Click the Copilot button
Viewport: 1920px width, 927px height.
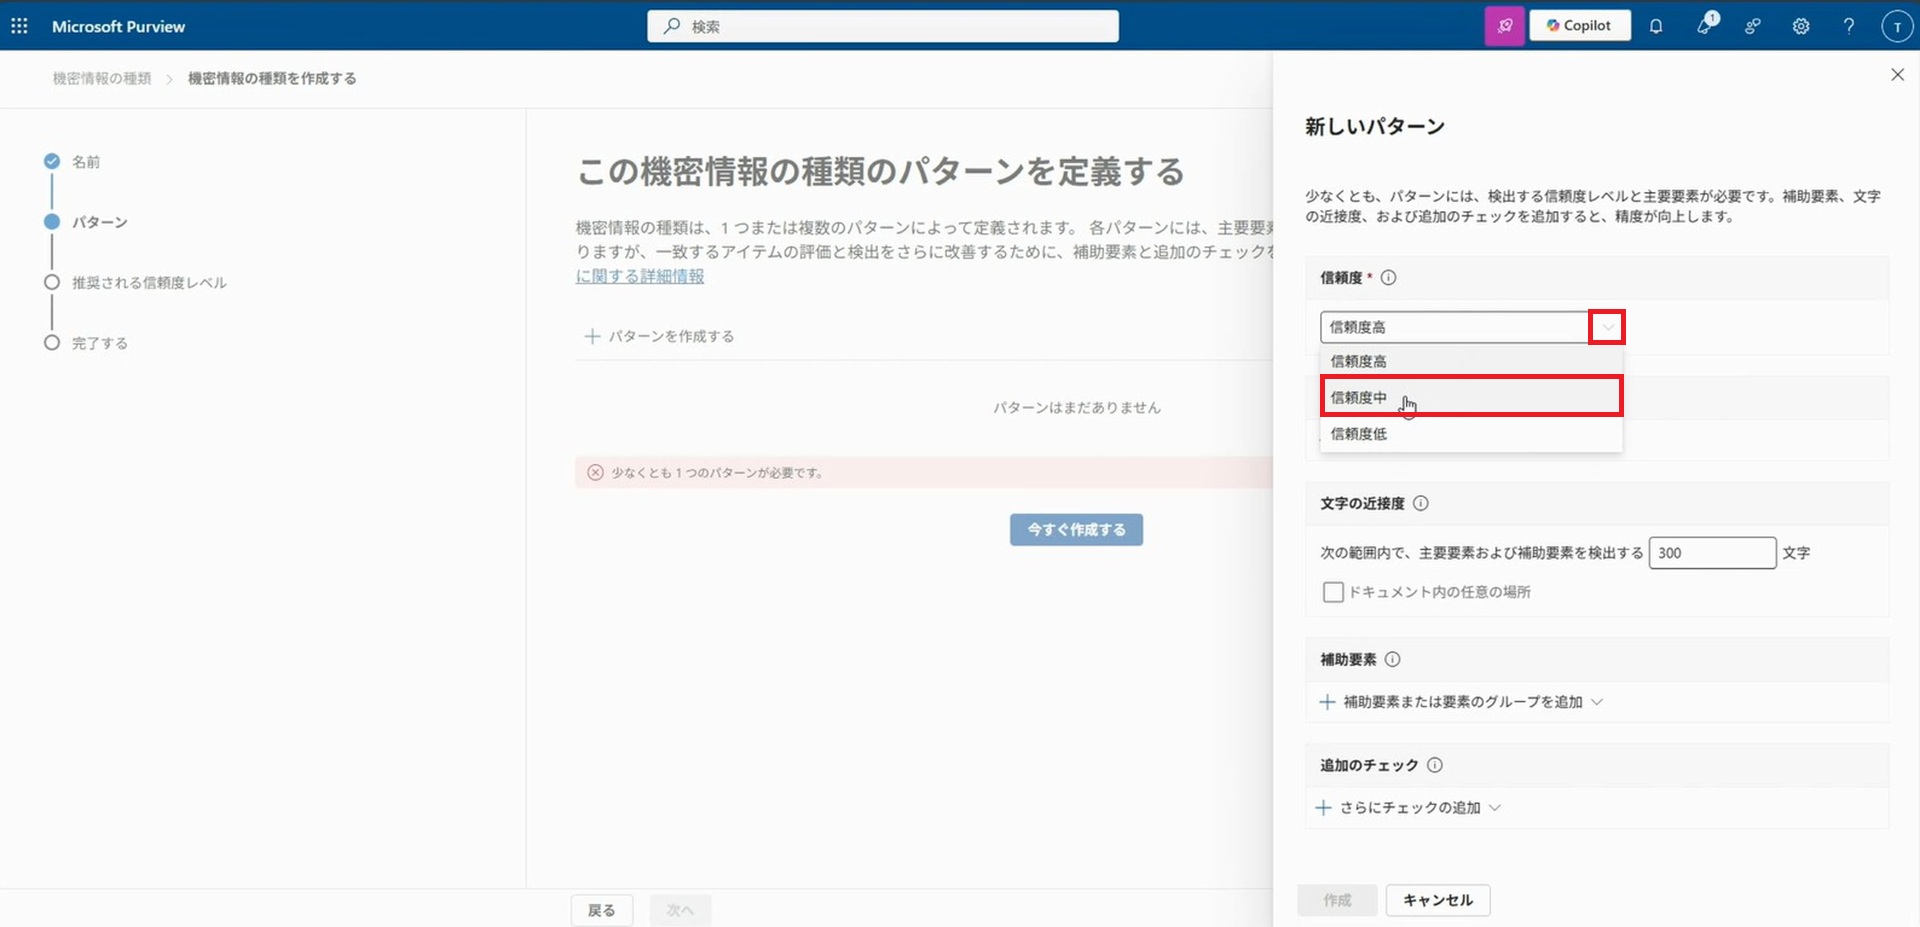(x=1579, y=26)
